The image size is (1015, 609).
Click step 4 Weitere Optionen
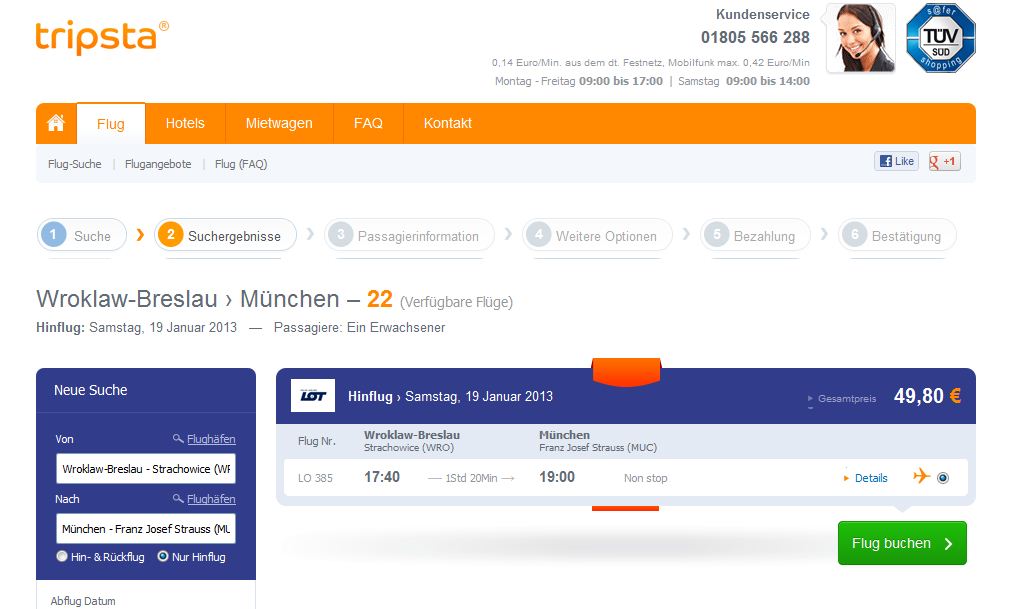(597, 236)
